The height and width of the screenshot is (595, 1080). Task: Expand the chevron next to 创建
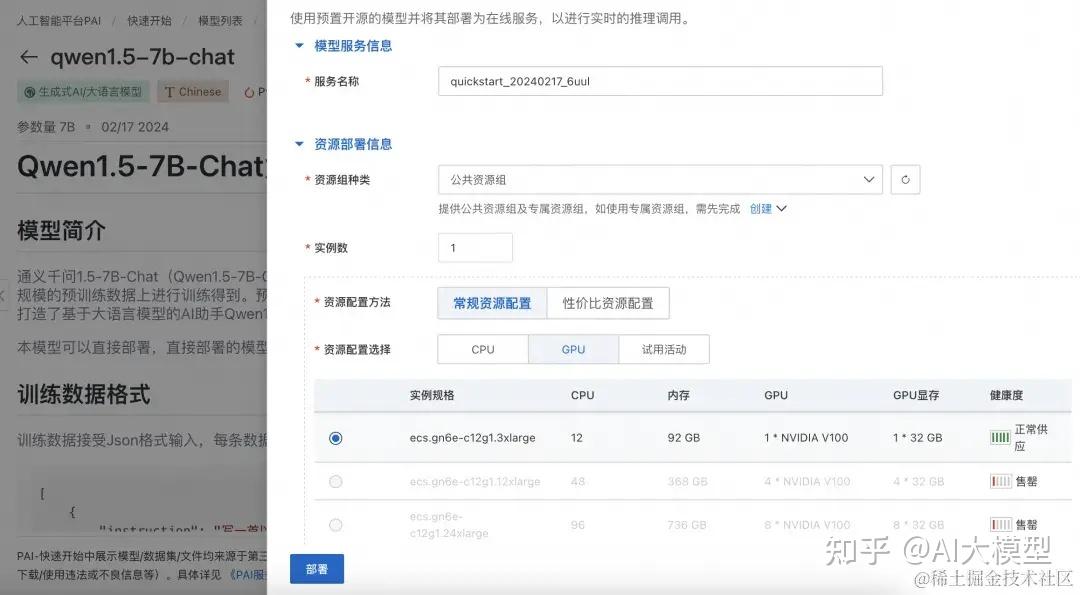(781, 209)
